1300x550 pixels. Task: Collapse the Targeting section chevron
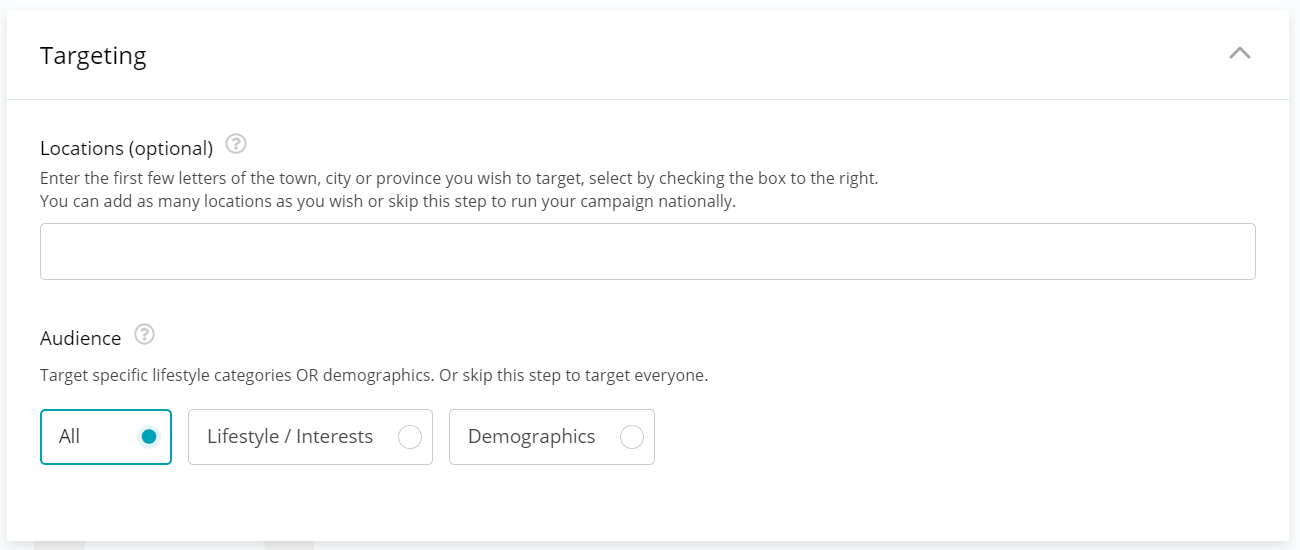(1239, 54)
